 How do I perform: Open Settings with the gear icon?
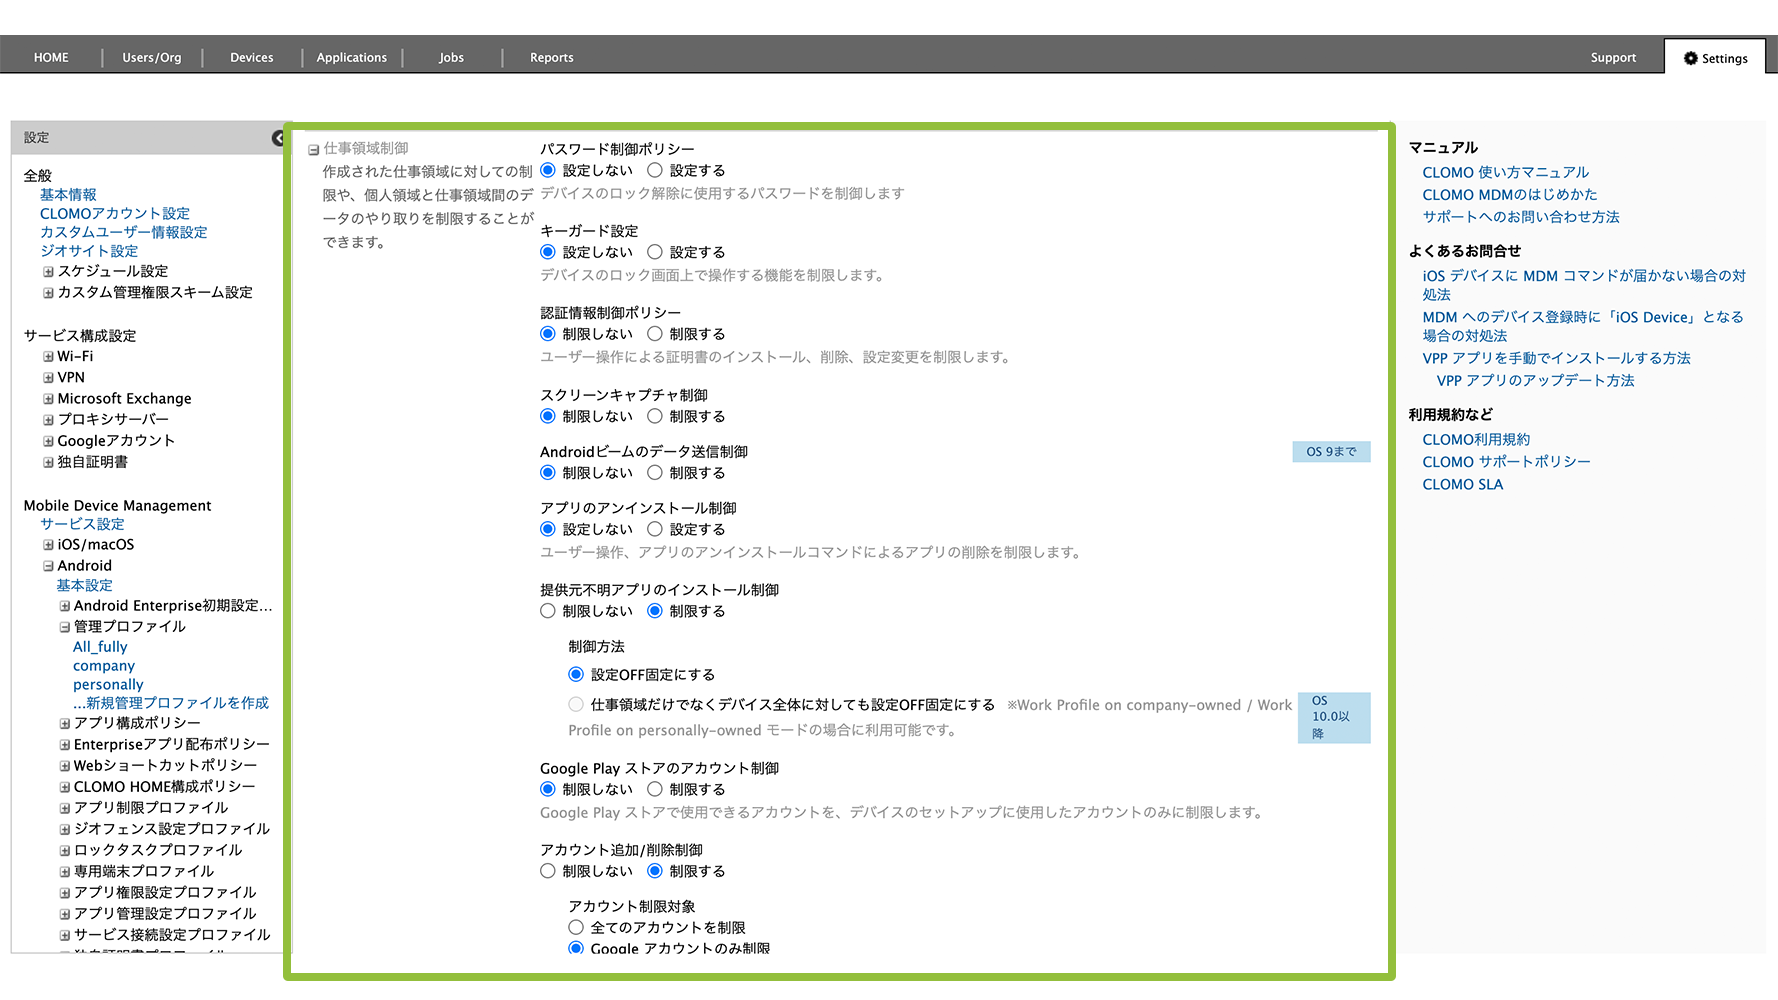pyautogui.click(x=1715, y=58)
